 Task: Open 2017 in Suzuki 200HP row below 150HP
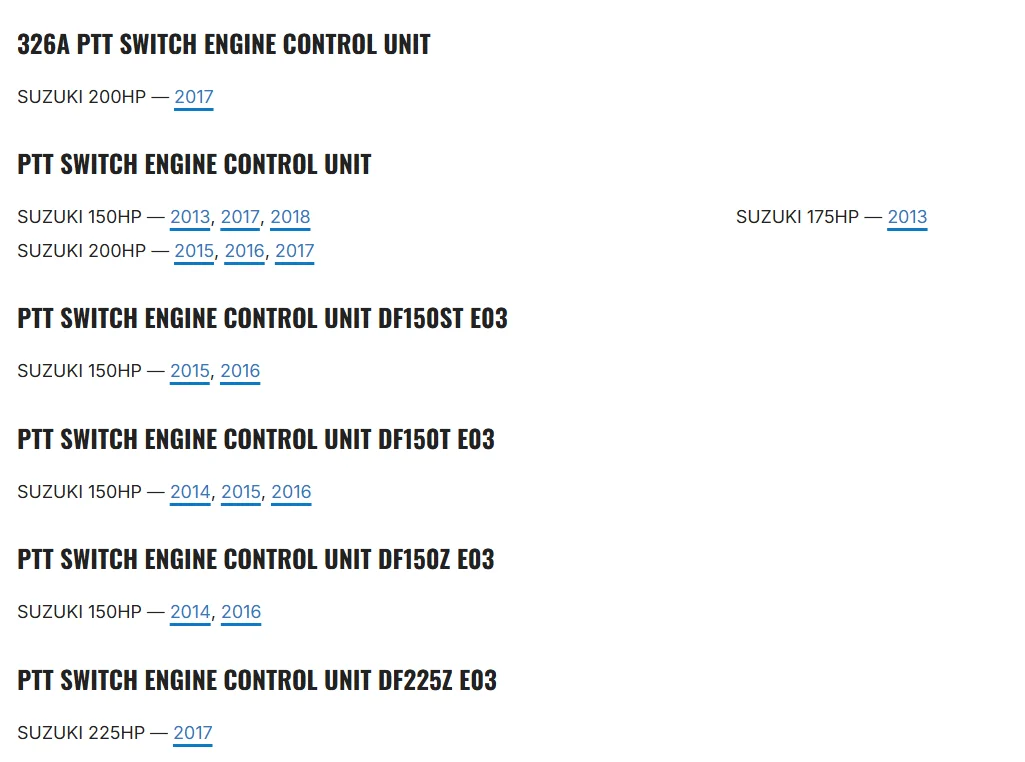click(x=295, y=251)
